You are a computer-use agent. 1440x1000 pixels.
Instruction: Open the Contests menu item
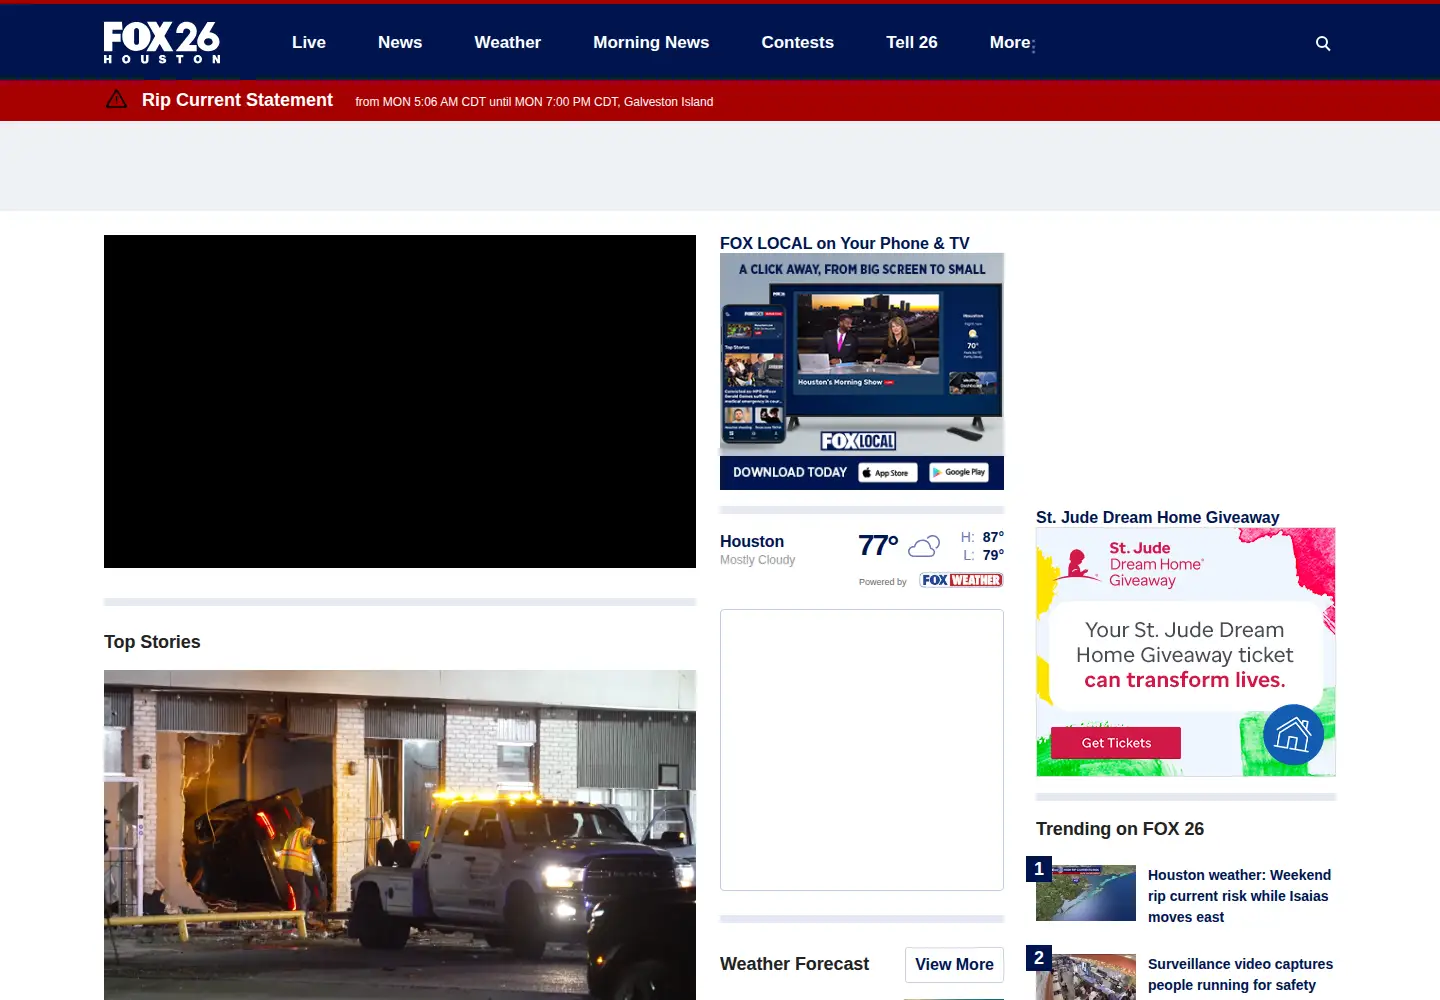point(798,42)
